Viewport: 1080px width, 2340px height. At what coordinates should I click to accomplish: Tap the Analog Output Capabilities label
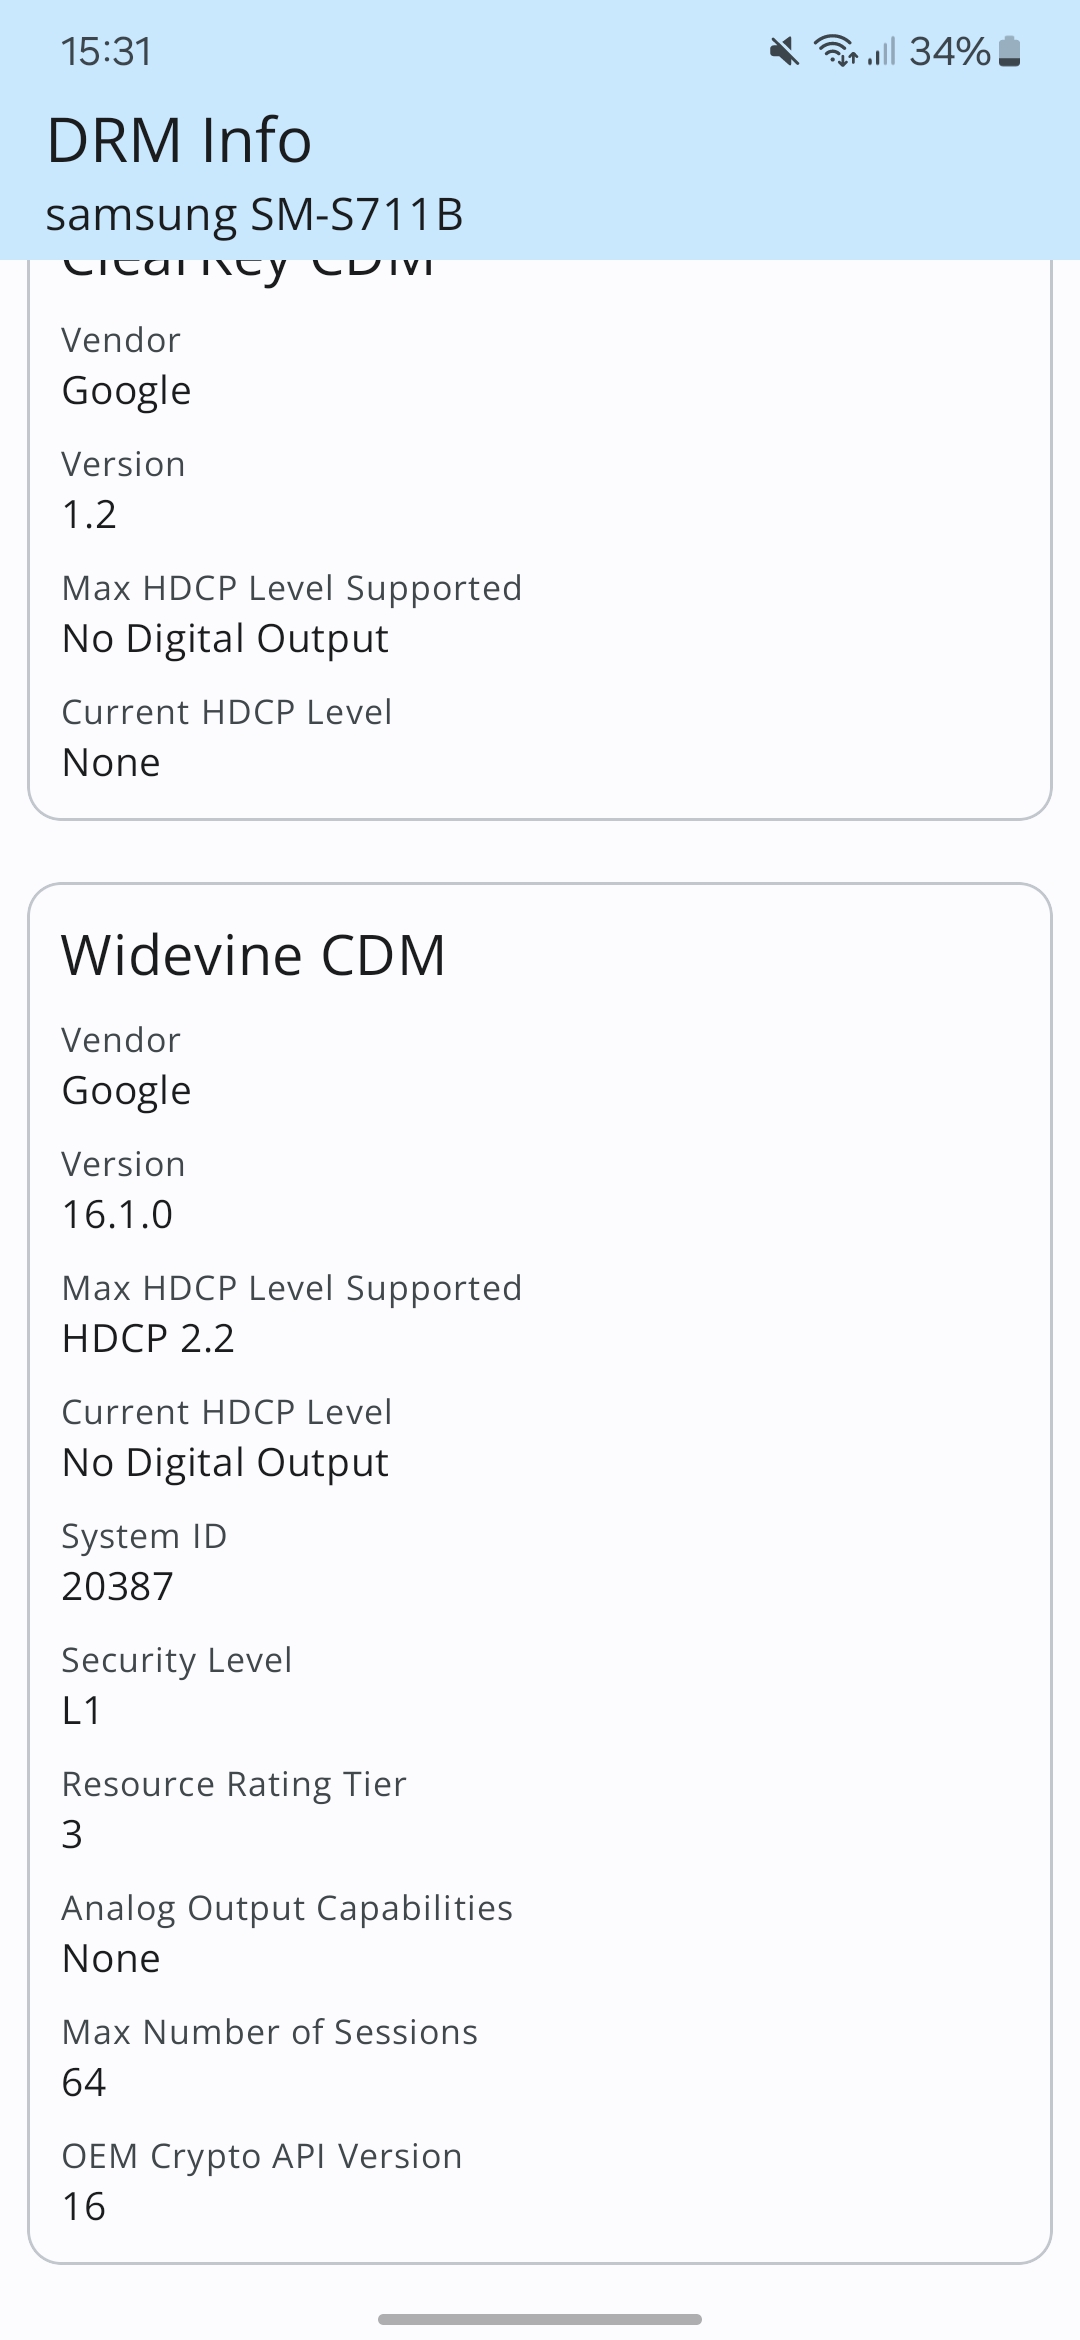(287, 1909)
